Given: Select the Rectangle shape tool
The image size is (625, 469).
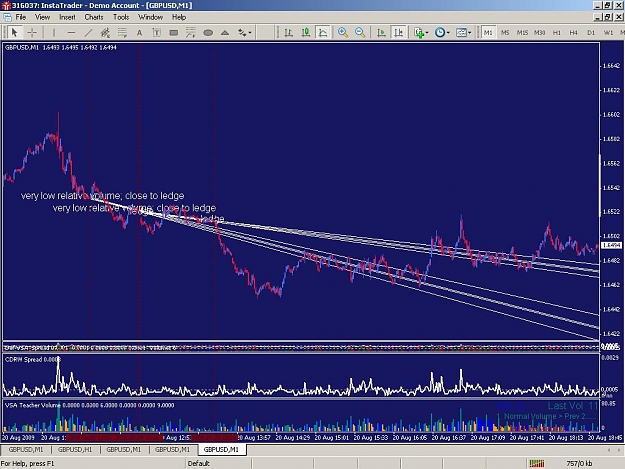Looking at the screenshot, I should pyautogui.click(x=174, y=32).
